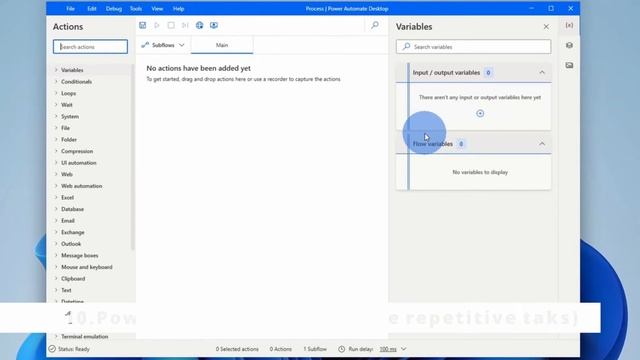Collapse the Flow variables section
640x360 pixels.
[x=542, y=144]
